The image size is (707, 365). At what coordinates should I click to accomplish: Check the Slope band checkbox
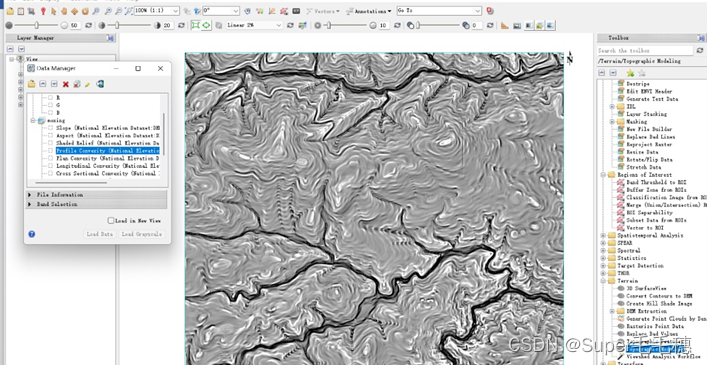(x=50, y=128)
